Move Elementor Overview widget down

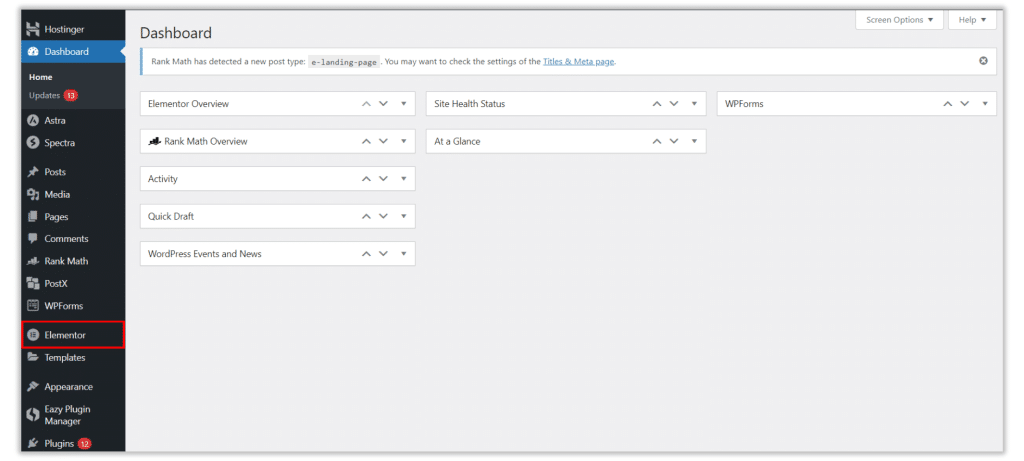point(383,104)
